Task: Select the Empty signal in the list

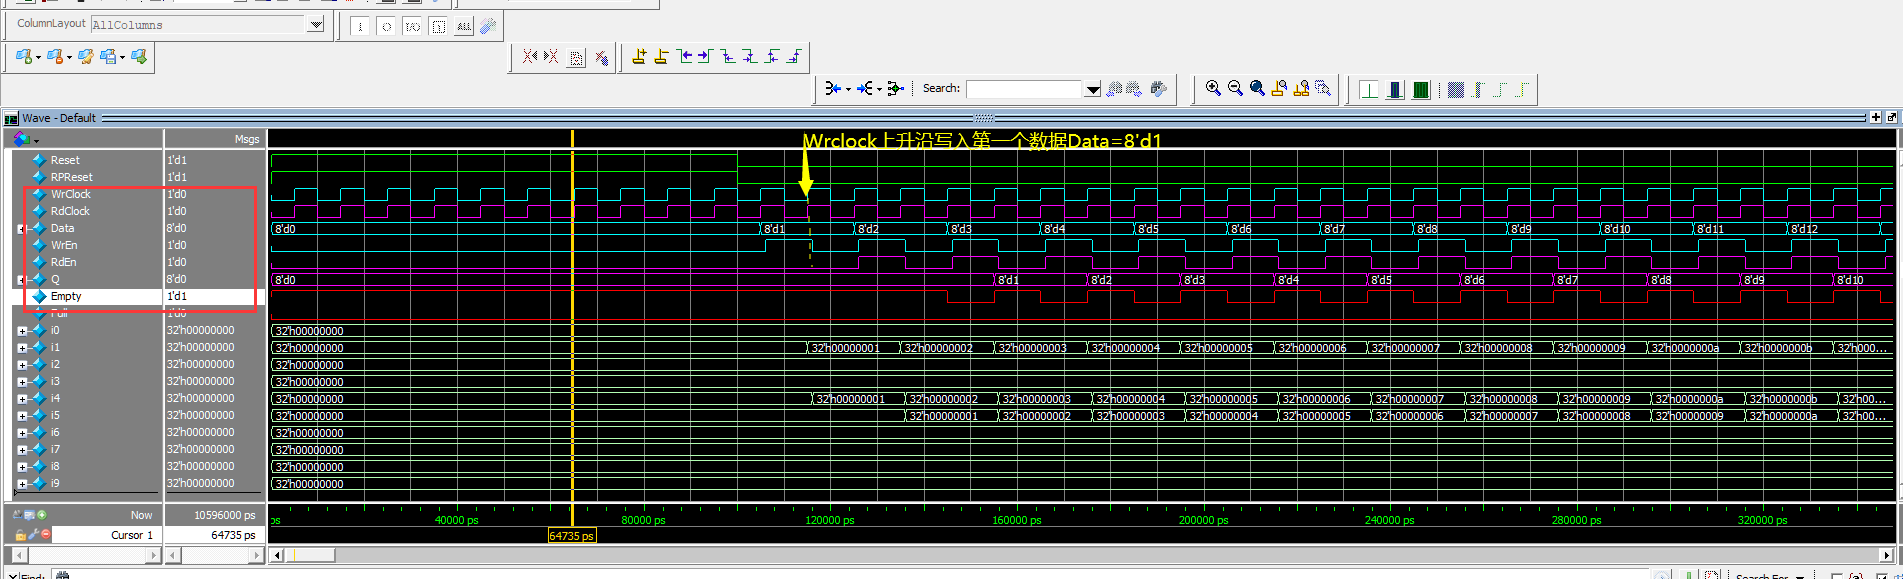Action: tap(66, 296)
